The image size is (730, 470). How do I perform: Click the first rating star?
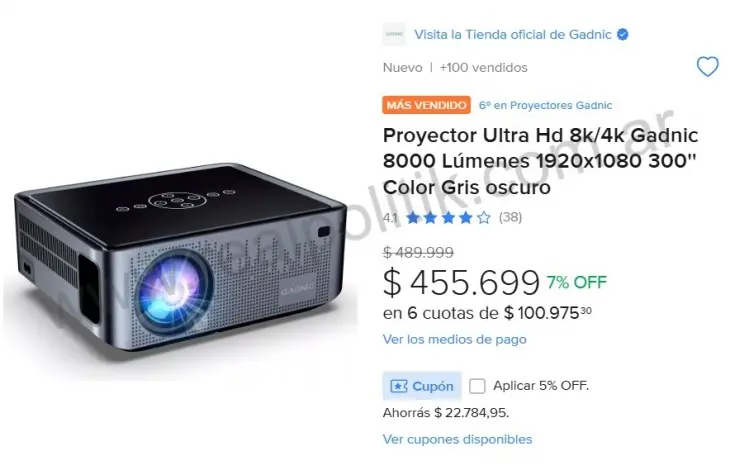pyautogui.click(x=412, y=217)
